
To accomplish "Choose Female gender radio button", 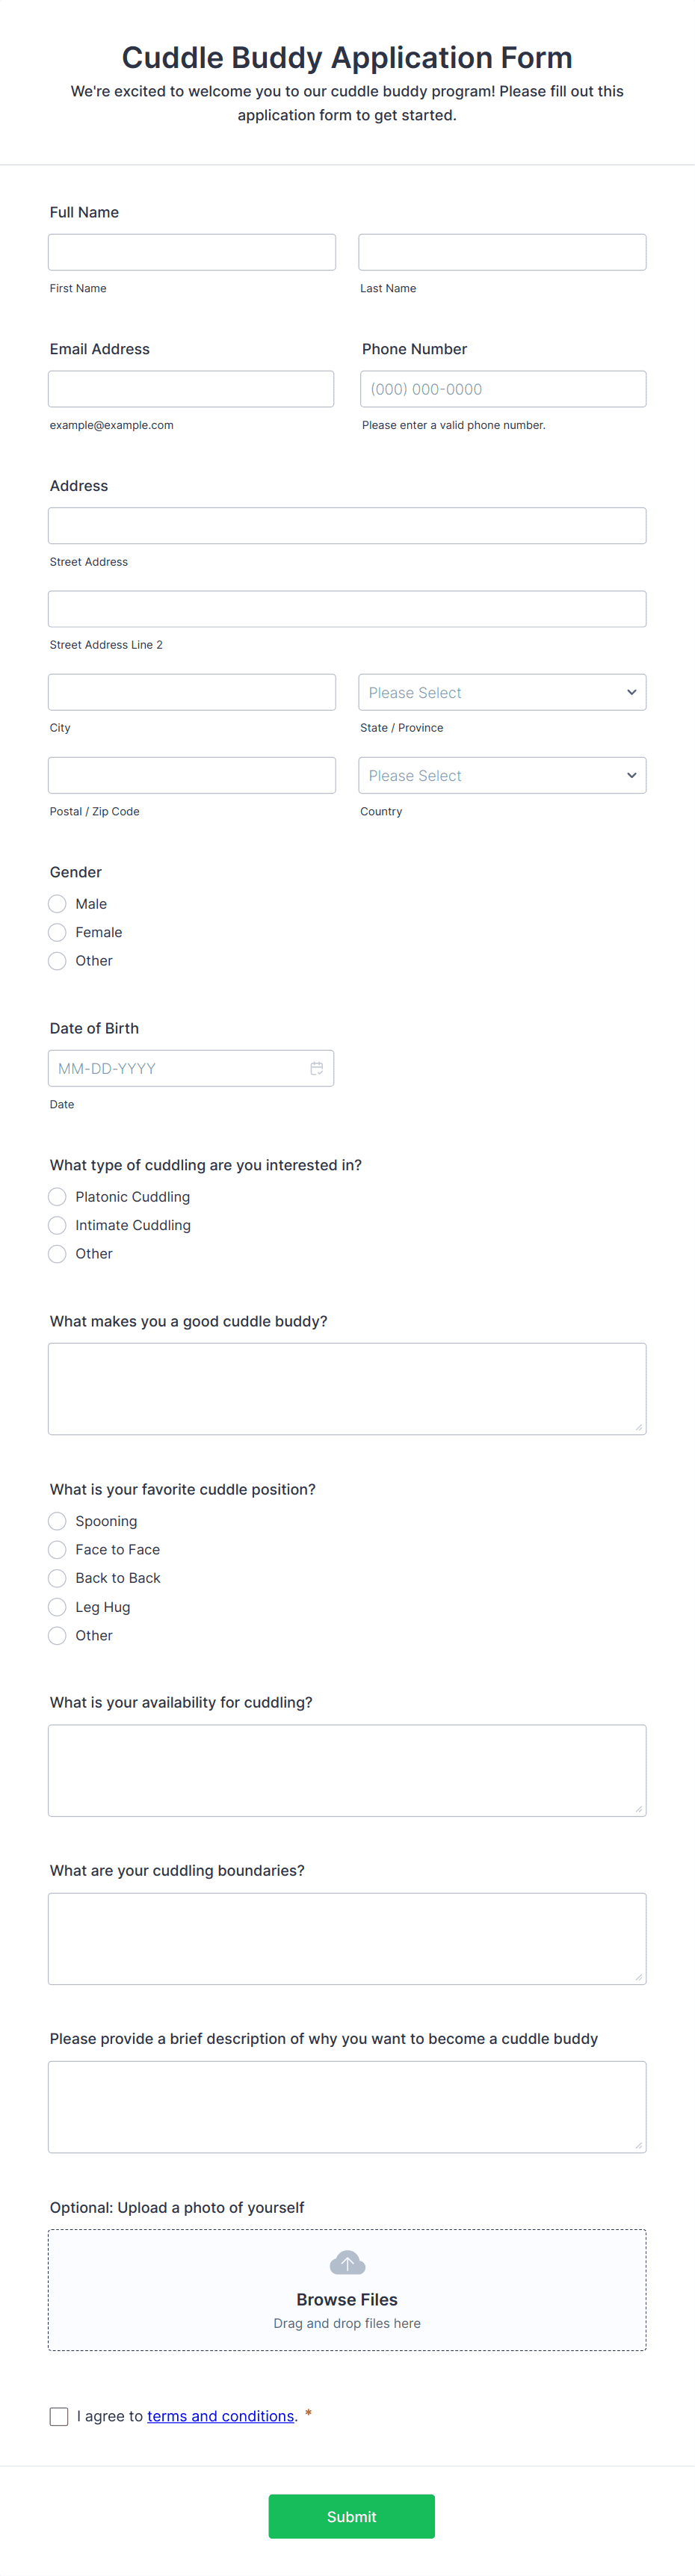I will coord(57,932).
